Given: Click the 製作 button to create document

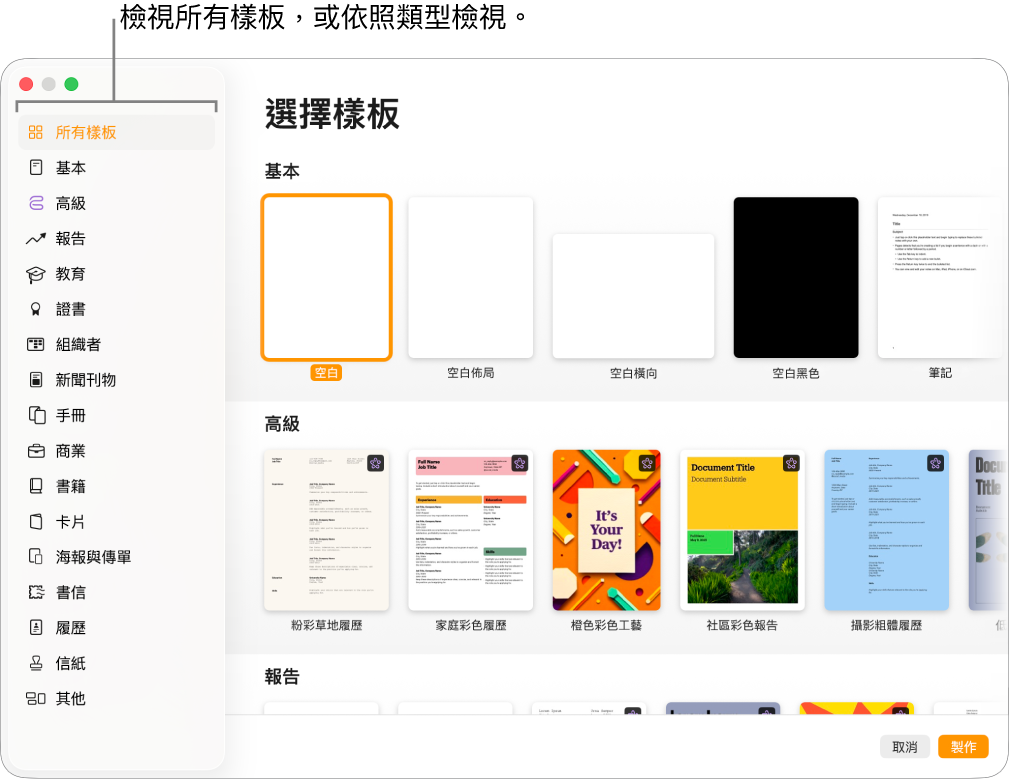Looking at the screenshot, I should pyautogui.click(x=965, y=745).
